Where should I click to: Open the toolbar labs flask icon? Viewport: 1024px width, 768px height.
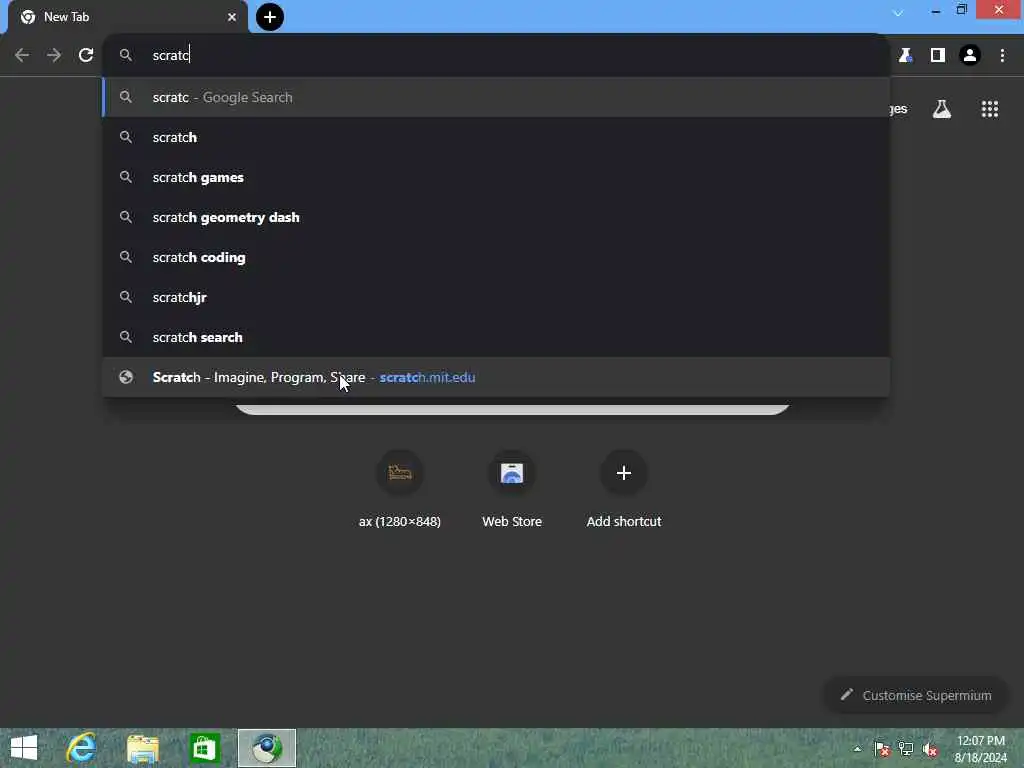coord(905,56)
